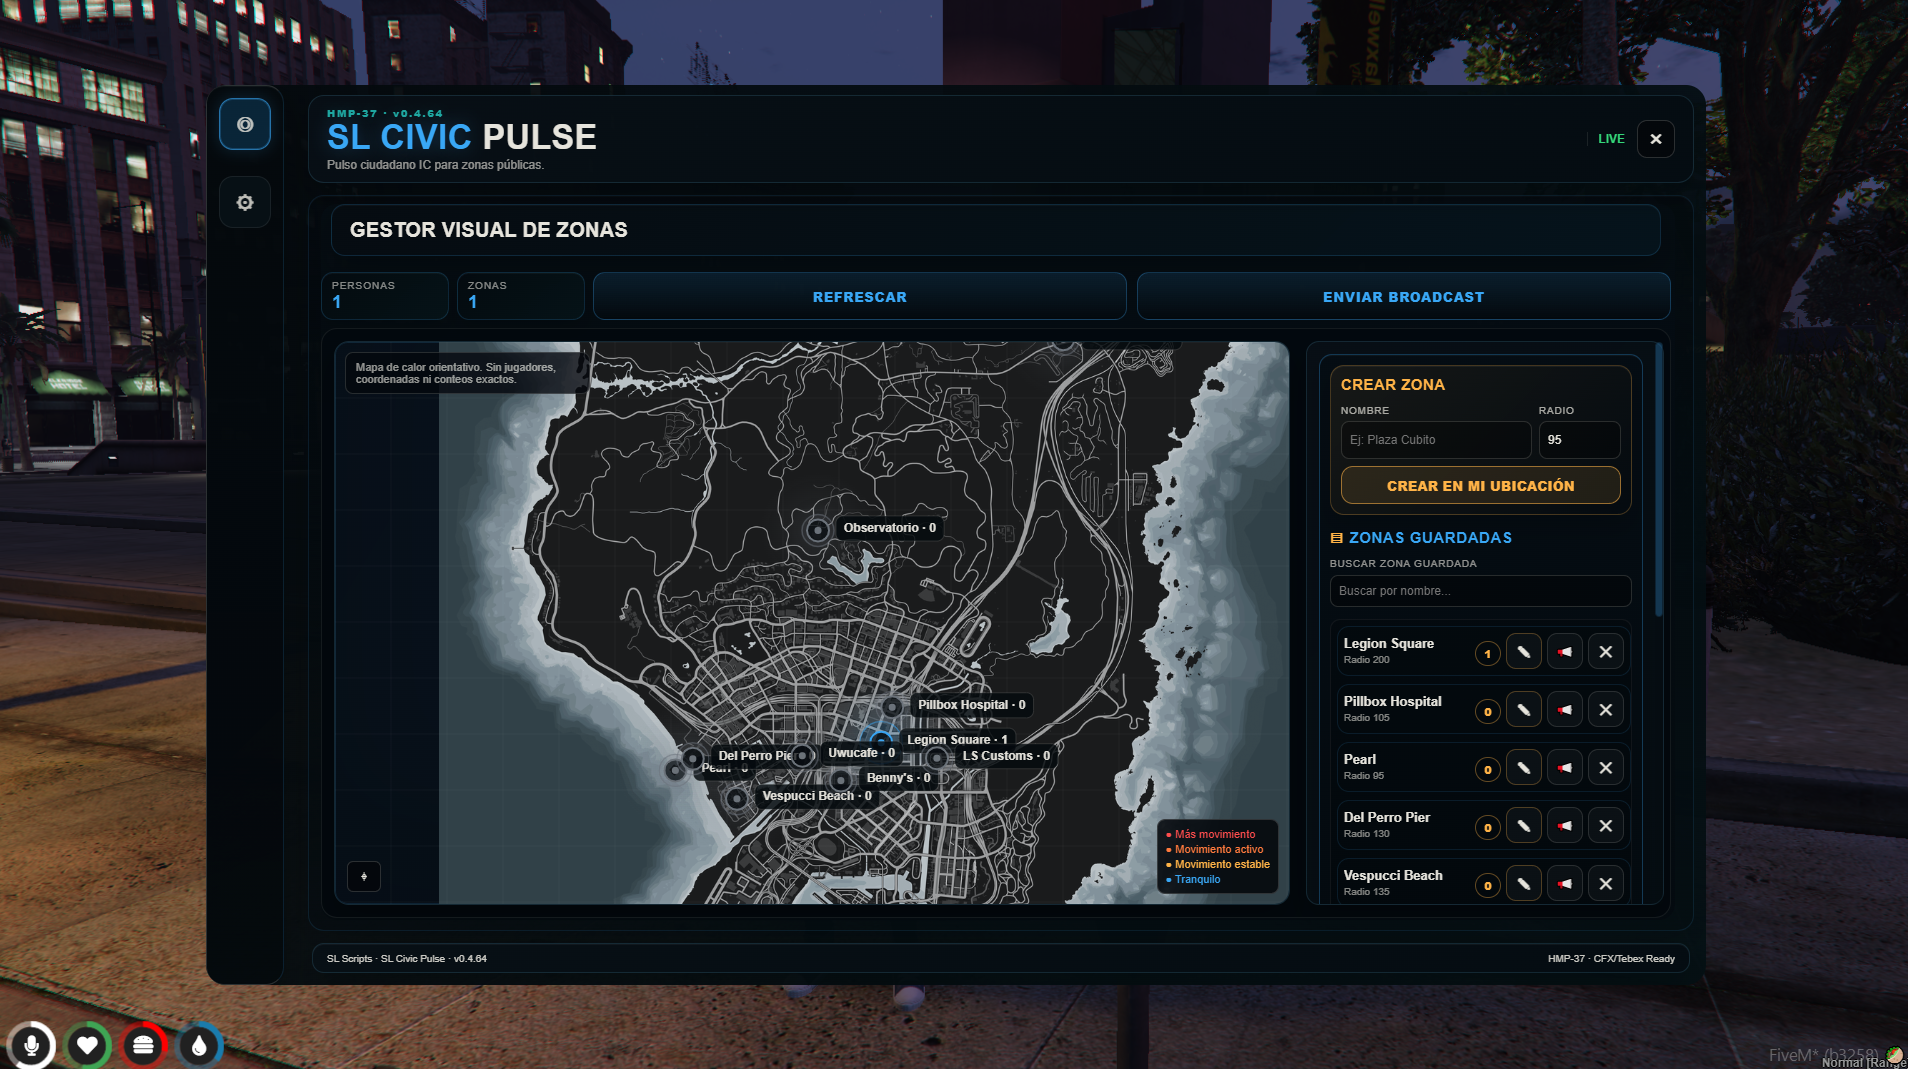
Task: Click the 'Tranquilo' legend entry
Action: 1196,879
